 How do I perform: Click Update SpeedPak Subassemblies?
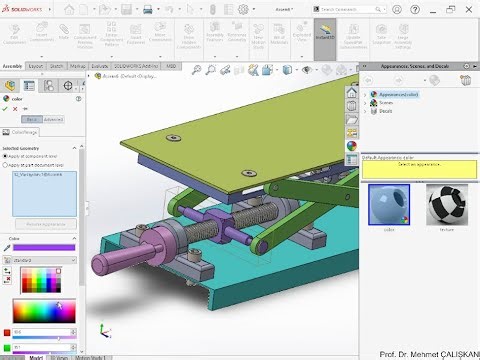click(353, 37)
